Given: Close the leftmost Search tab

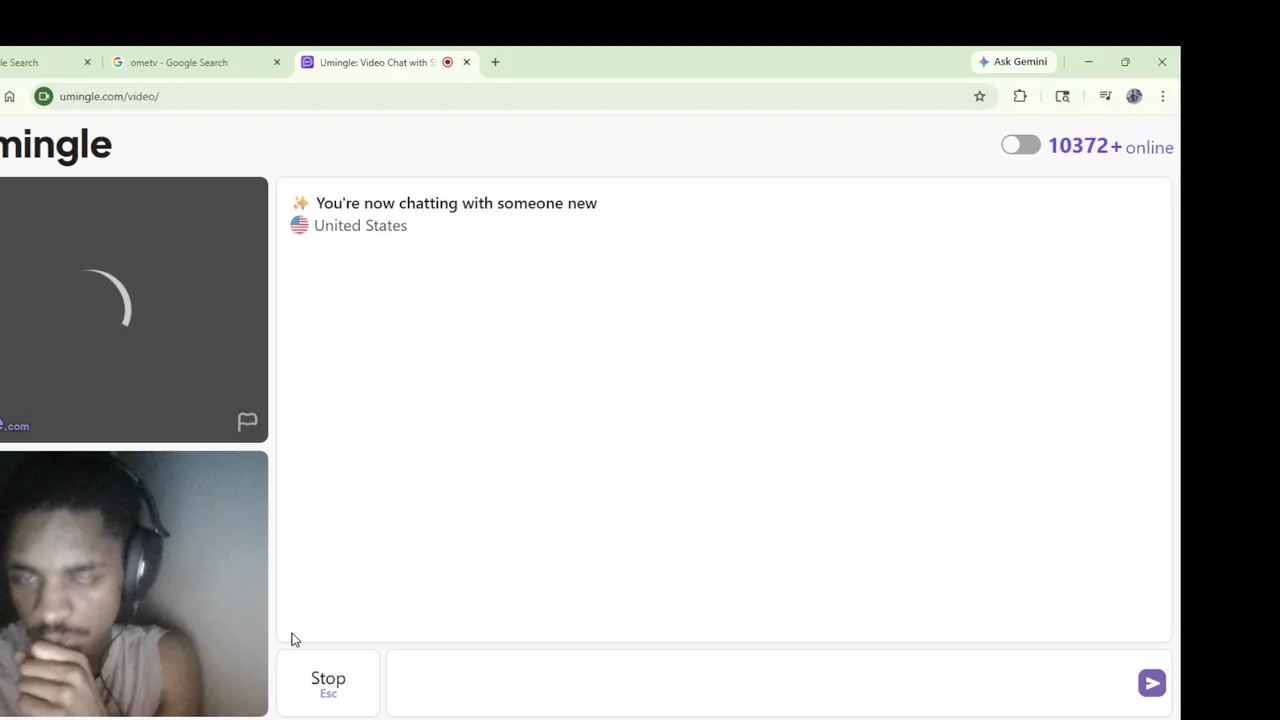Looking at the screenshot, I should 87,62.
